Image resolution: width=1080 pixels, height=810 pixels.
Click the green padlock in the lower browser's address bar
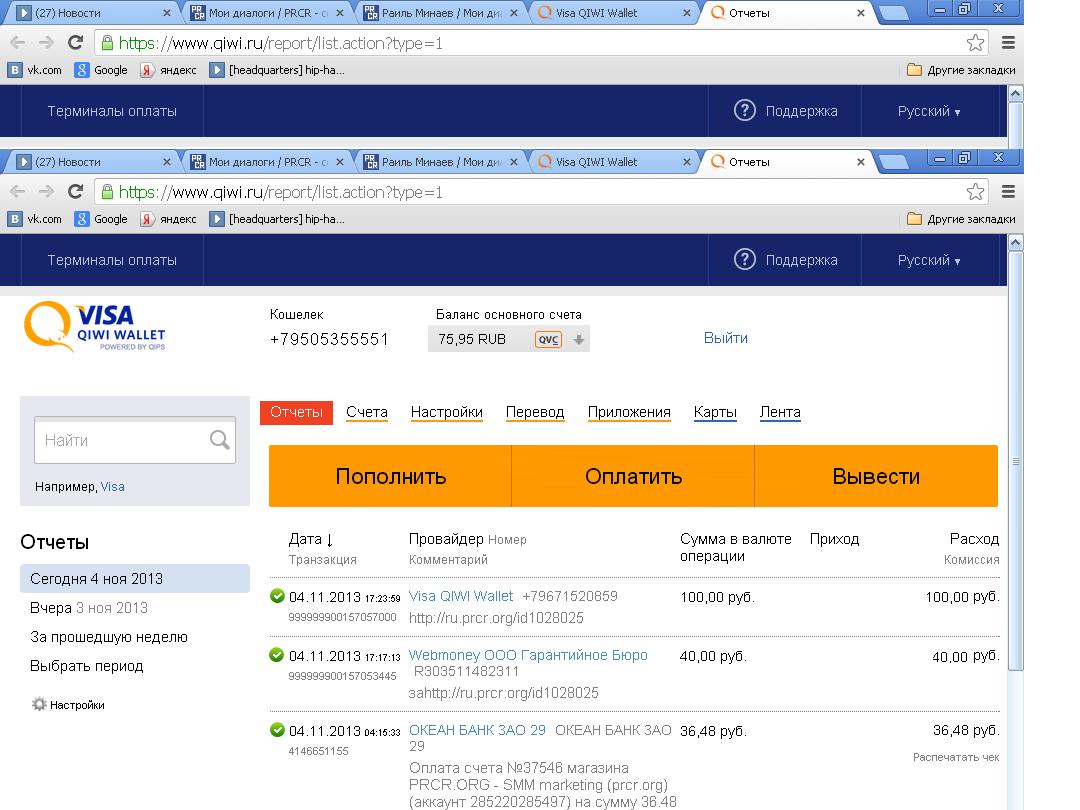(x=107, y=191)
